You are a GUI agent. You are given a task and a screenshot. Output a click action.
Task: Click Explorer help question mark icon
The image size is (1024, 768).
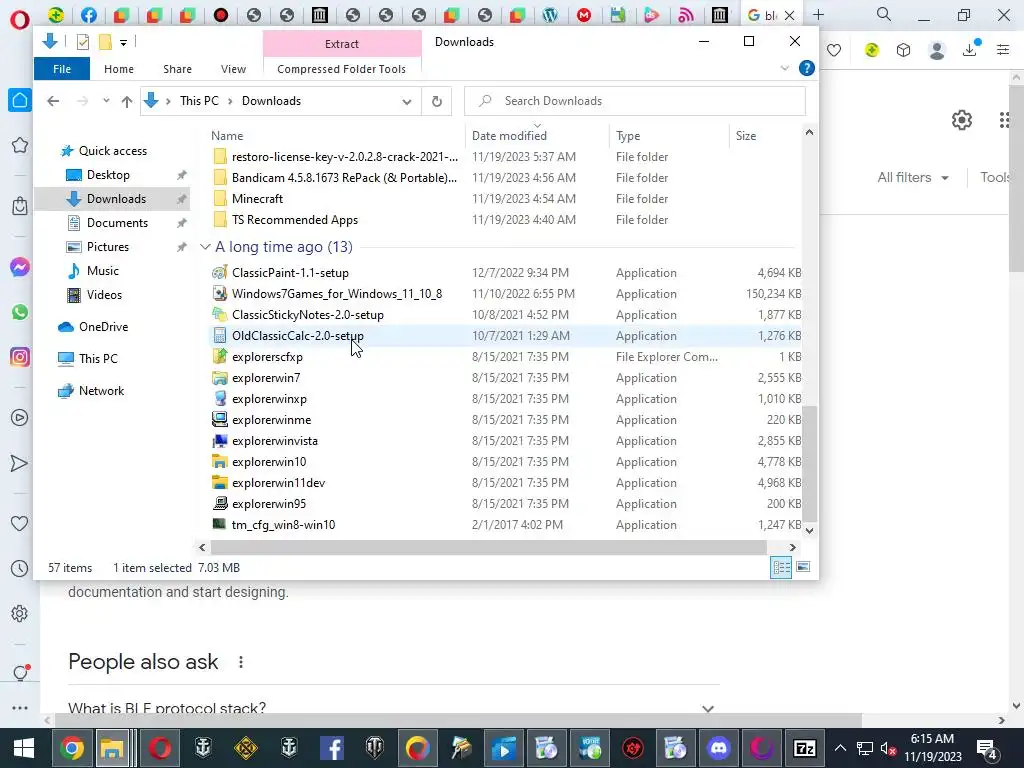[807, 68]
